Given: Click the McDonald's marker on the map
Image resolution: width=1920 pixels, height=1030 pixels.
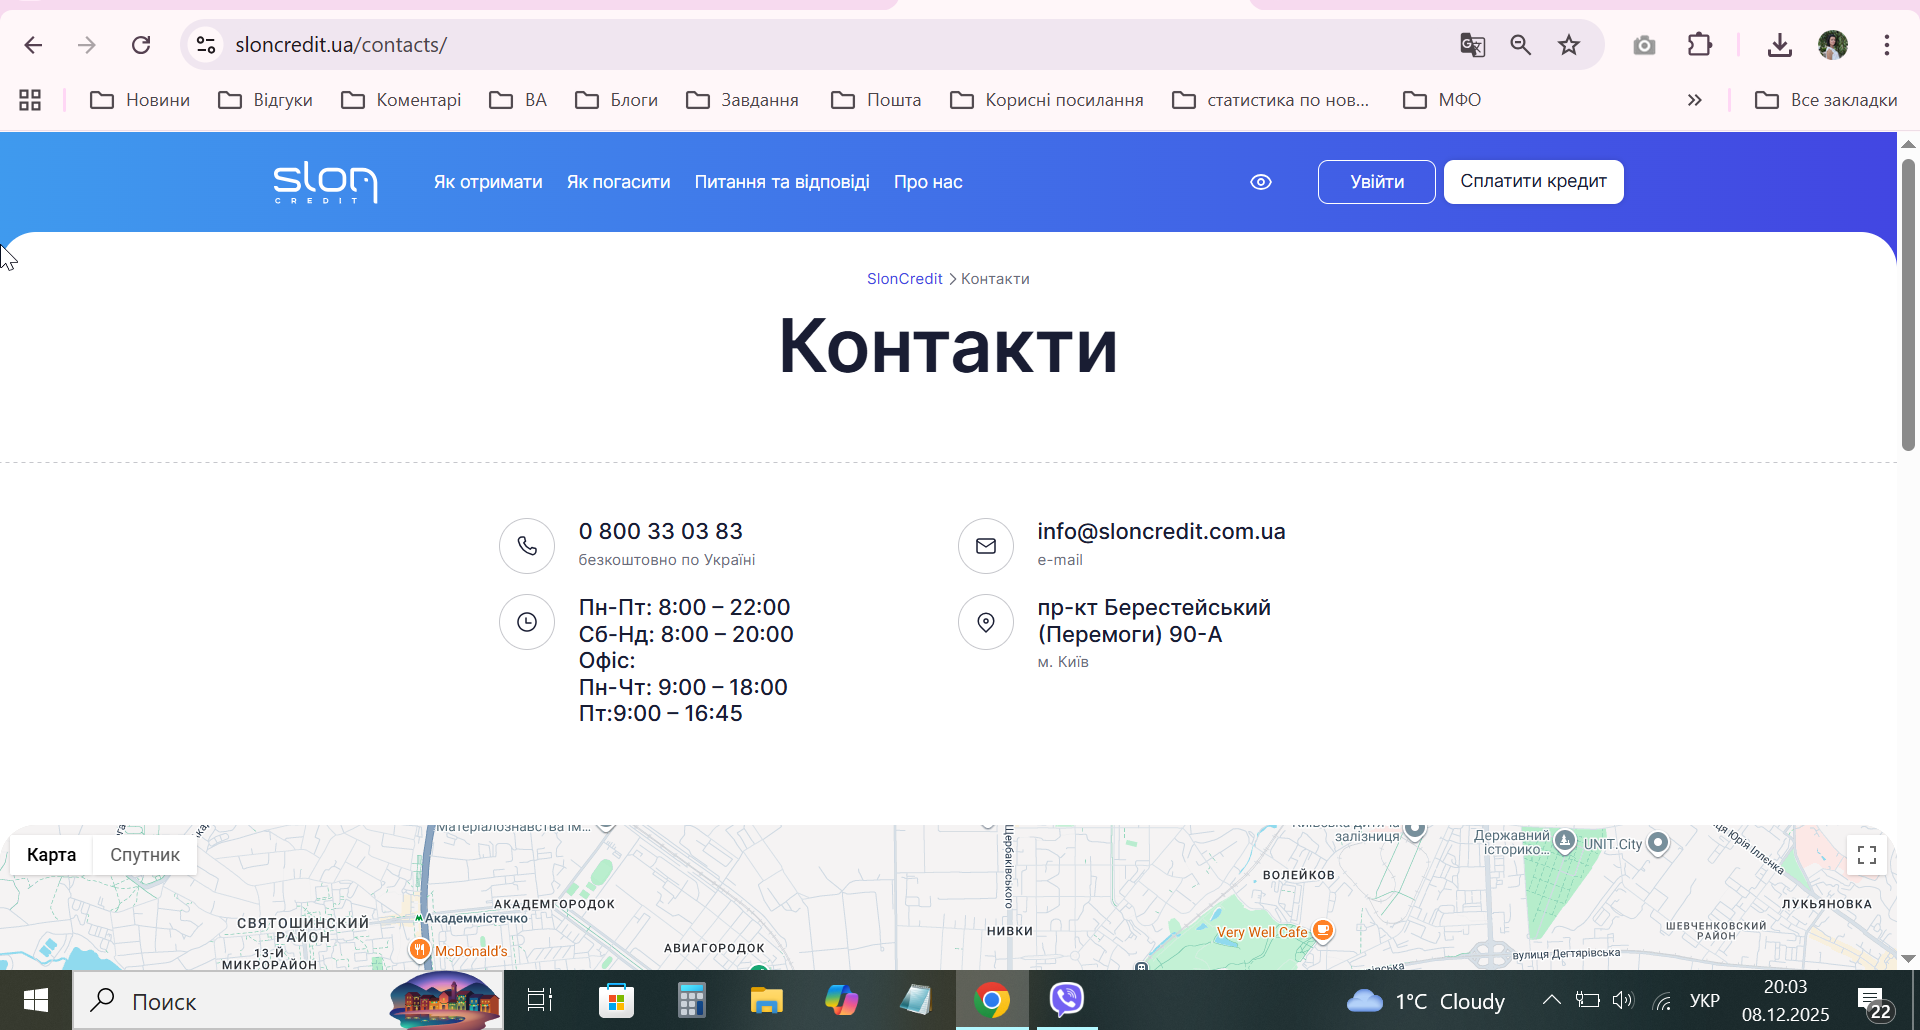Looking at the screenshot, I should tap(420, 949).
